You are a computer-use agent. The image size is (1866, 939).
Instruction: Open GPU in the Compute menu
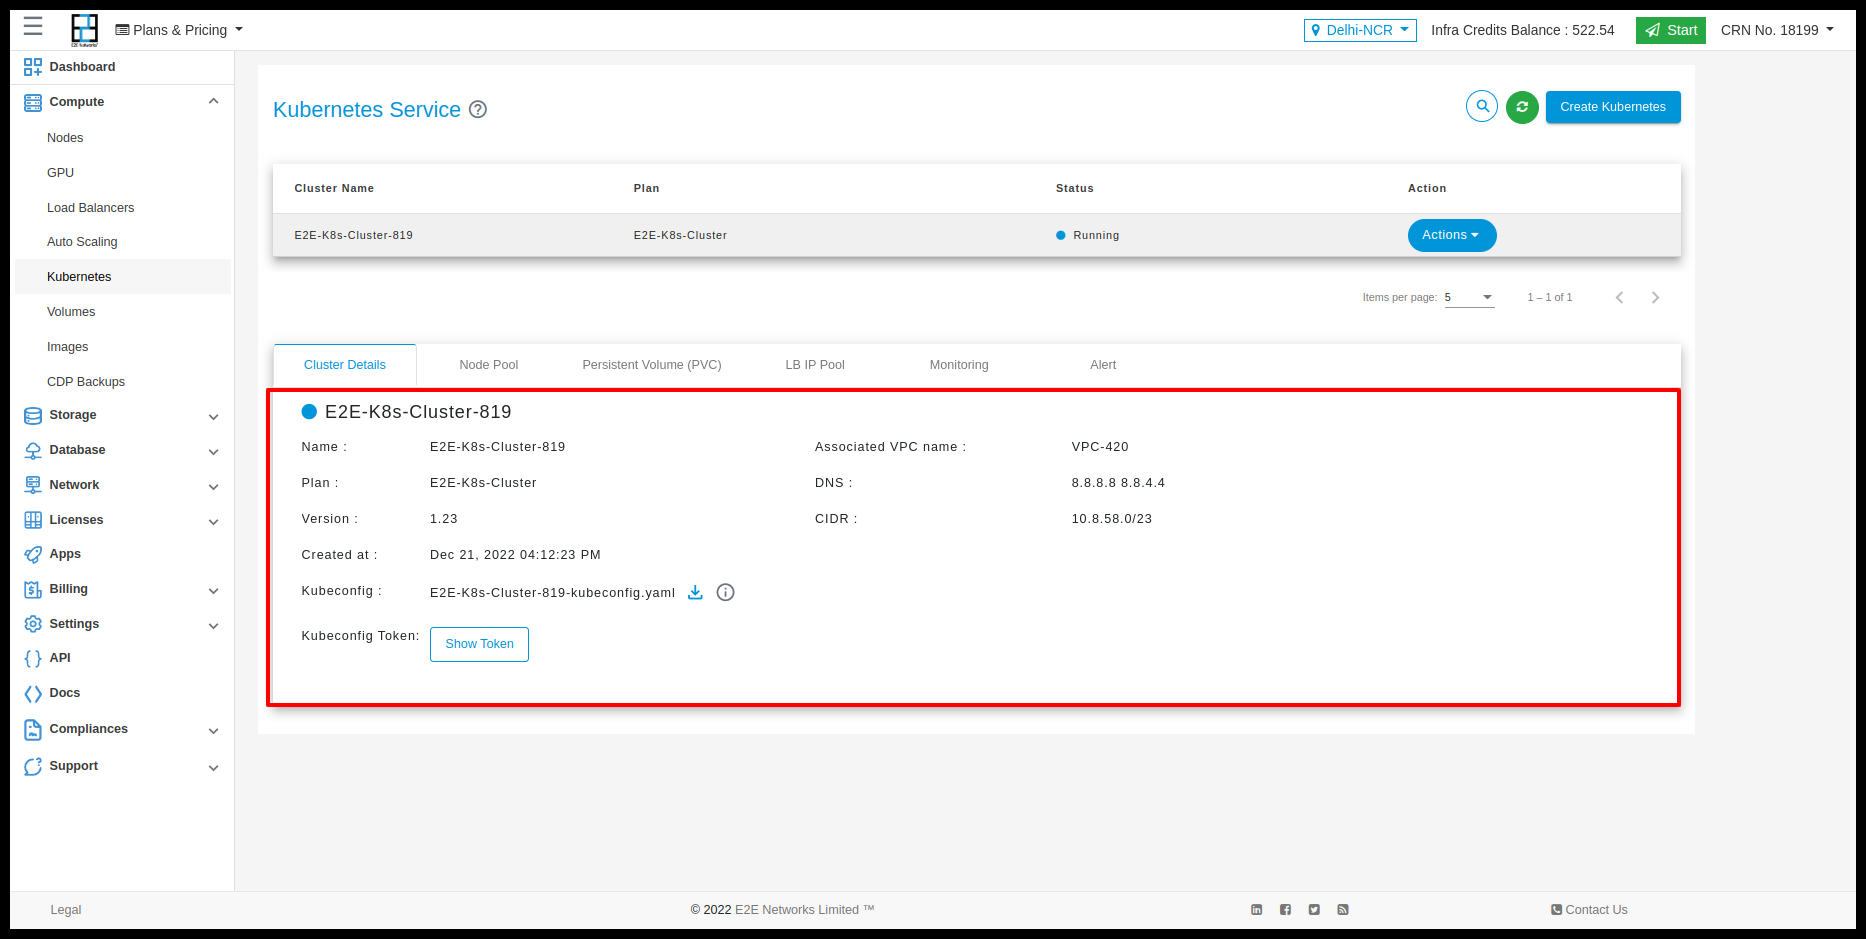[61, 173]
